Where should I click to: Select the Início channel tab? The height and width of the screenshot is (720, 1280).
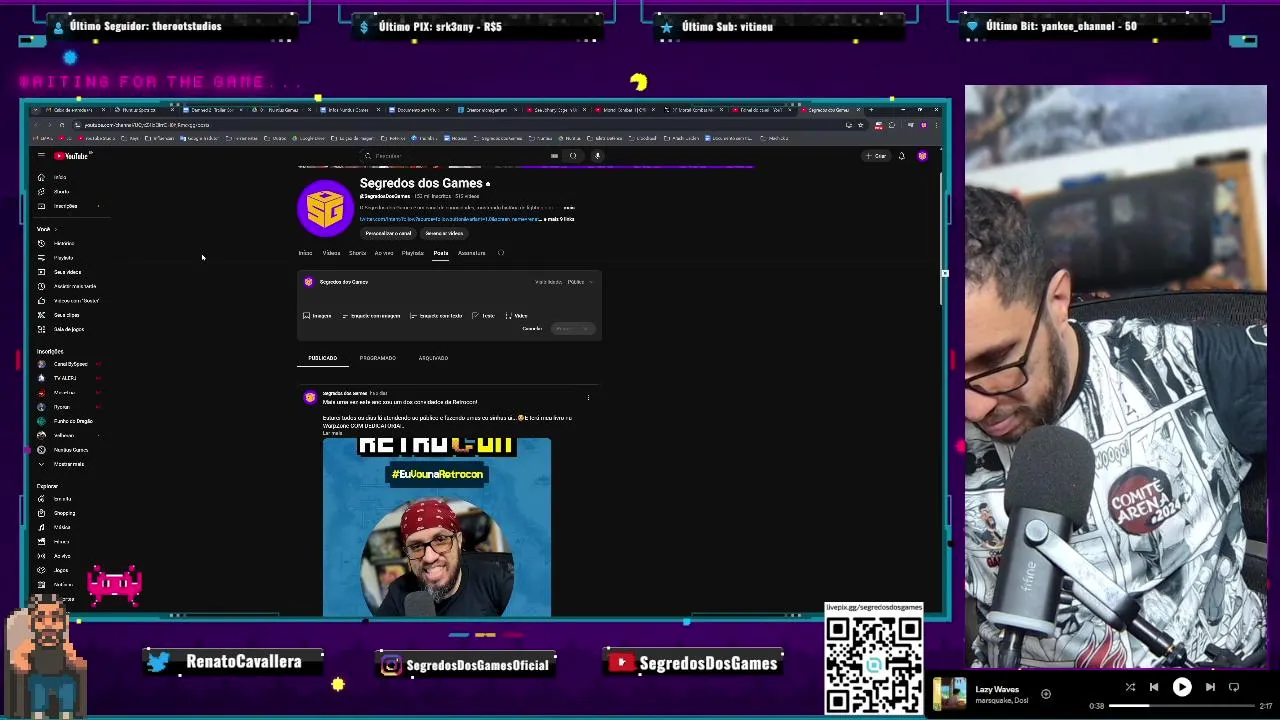pos(305,253)
